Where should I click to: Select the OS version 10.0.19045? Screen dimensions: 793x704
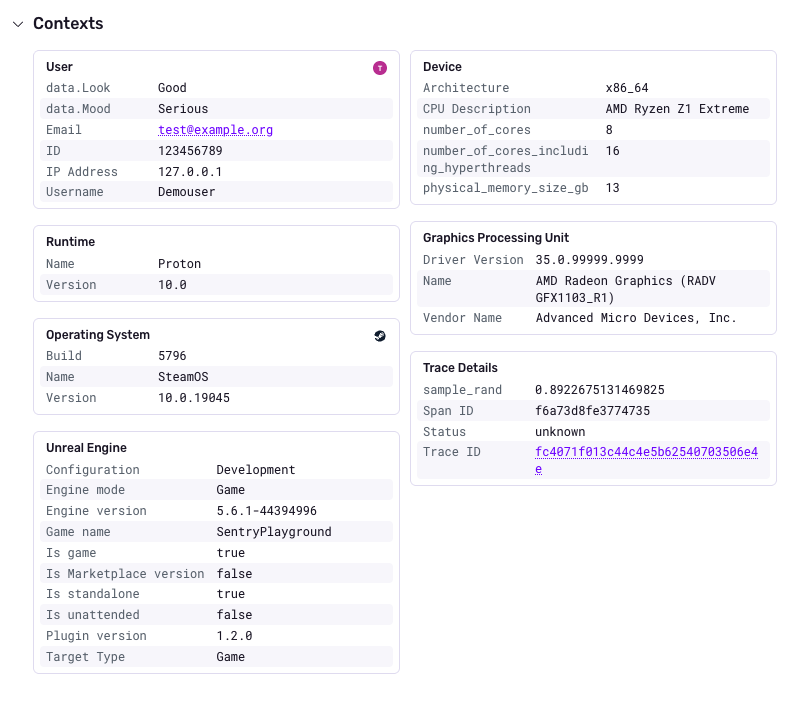pos(194,398)
